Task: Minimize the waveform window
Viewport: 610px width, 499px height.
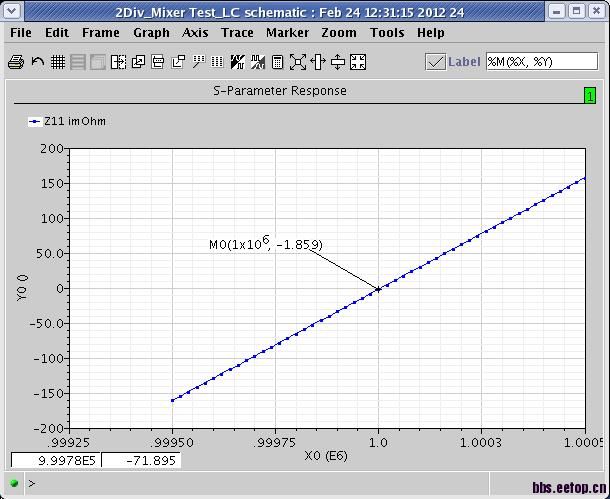Action: coord(557,11)
